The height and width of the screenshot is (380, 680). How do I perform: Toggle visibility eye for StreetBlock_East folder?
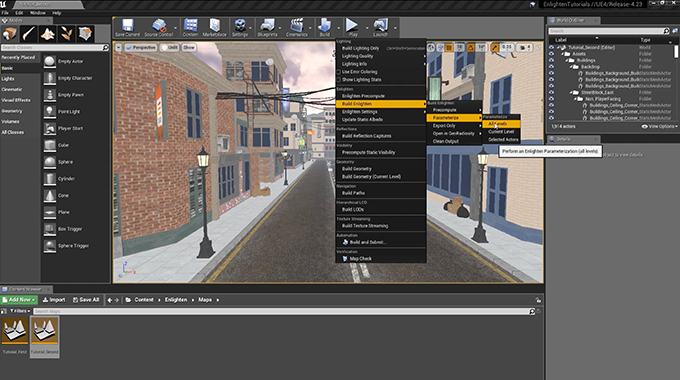pyautogui.click(x=551, y=92)
